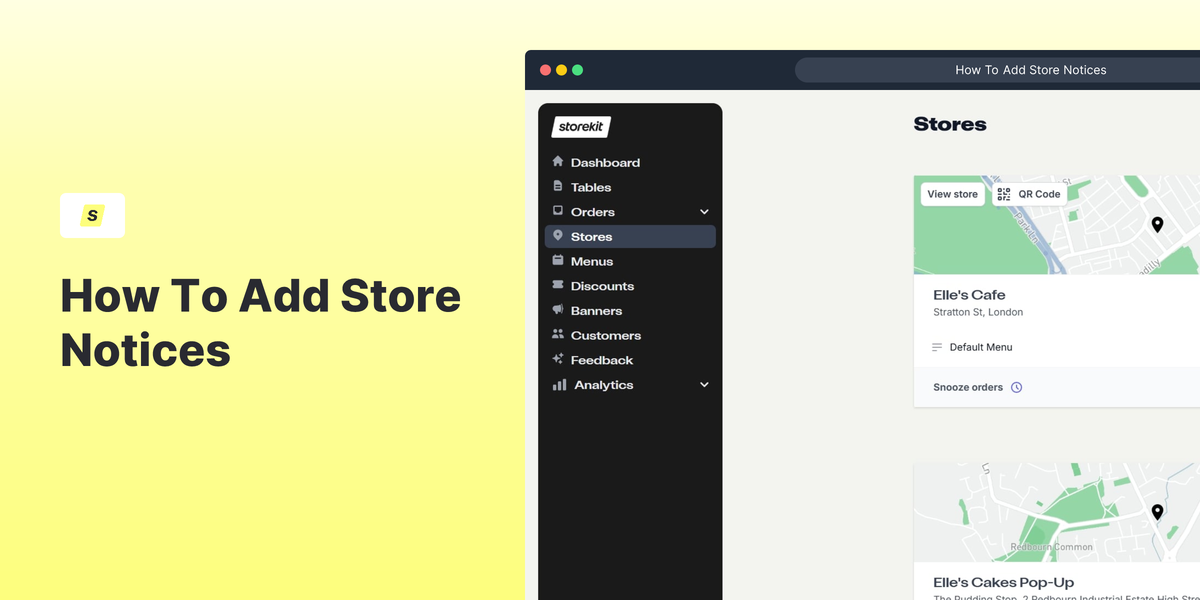The width and height of the screenshot is (1200, 600).
Task: Select the Feedback icon in the sidebar
Action: click(559, 359)
